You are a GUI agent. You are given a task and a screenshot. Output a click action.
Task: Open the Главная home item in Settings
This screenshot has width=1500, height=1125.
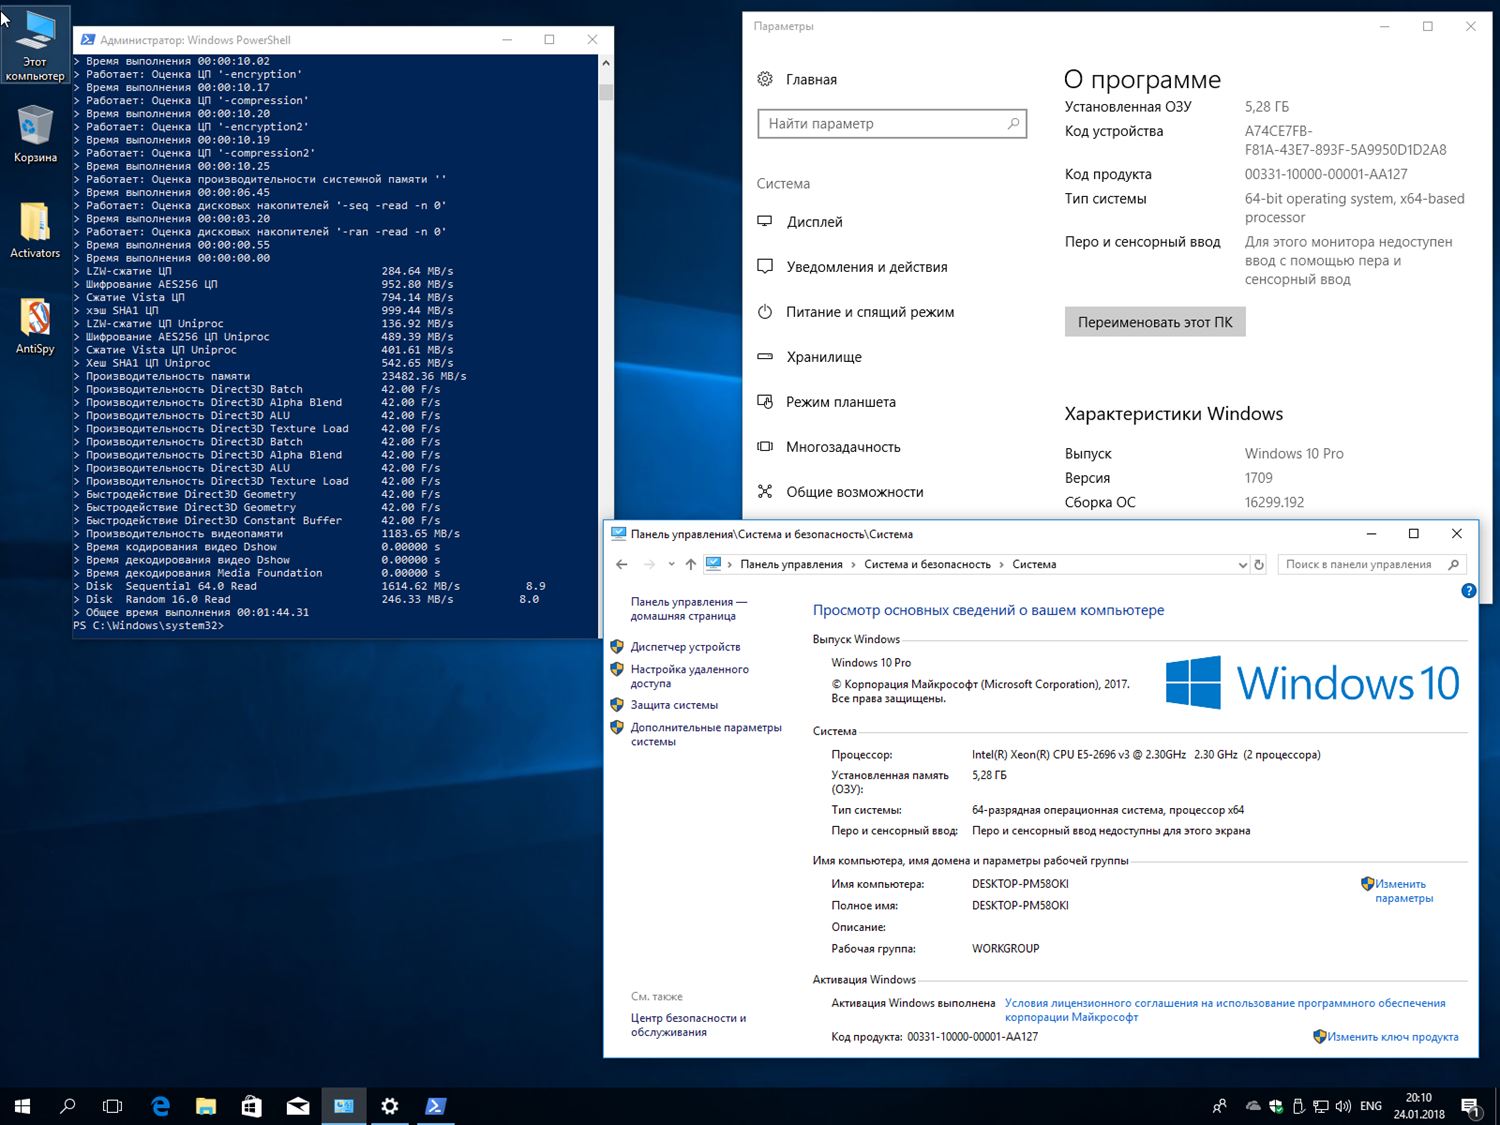810,80
